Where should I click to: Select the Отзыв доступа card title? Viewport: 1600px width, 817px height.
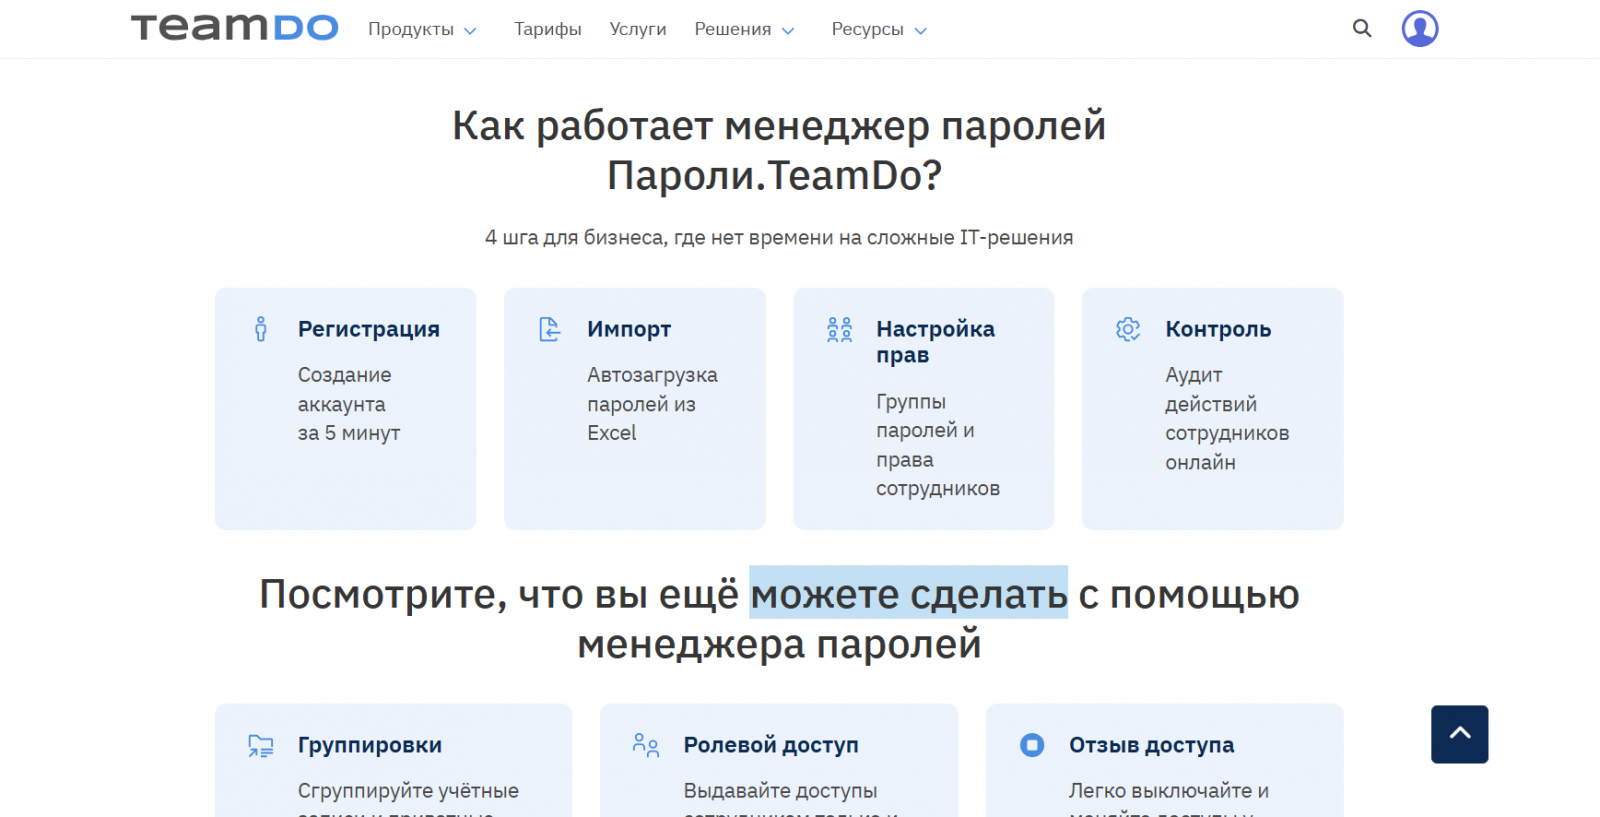(1151, 745)
